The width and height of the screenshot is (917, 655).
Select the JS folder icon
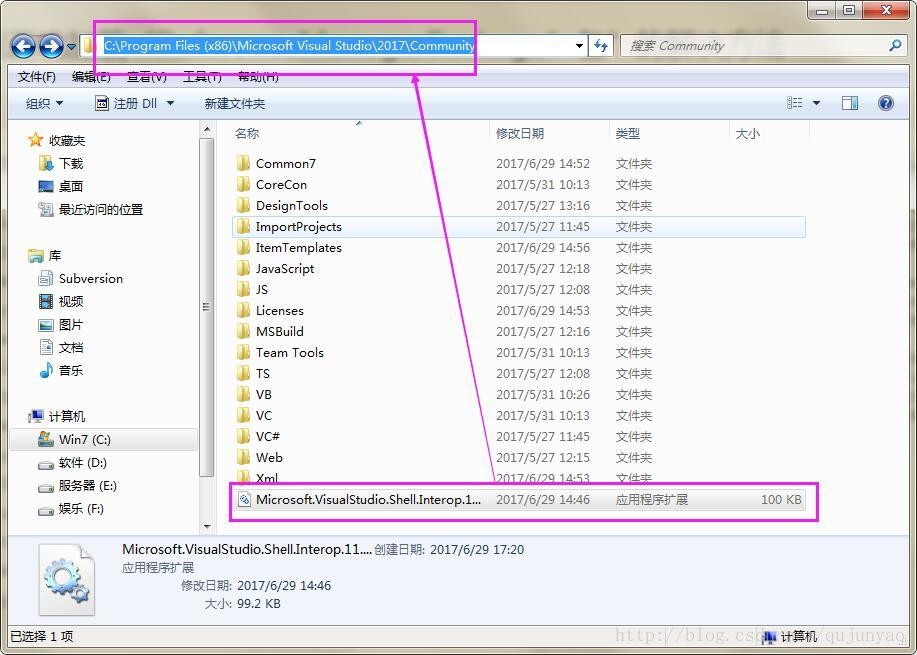pyautogui.click(x=243, y=289)
